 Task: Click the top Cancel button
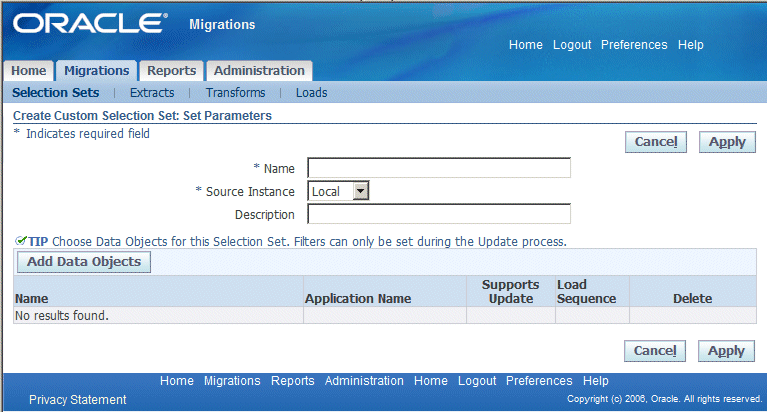[656, 142]
